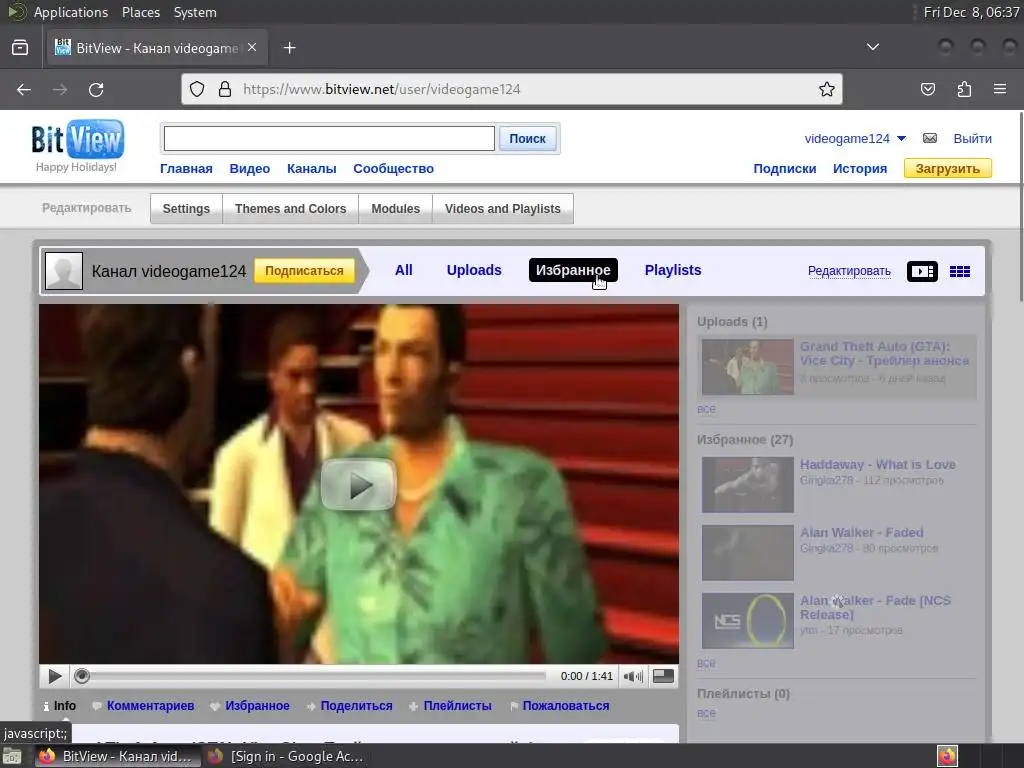Switch to player view layout icon
Viewport: 1024px width, 768px height.
922,271
